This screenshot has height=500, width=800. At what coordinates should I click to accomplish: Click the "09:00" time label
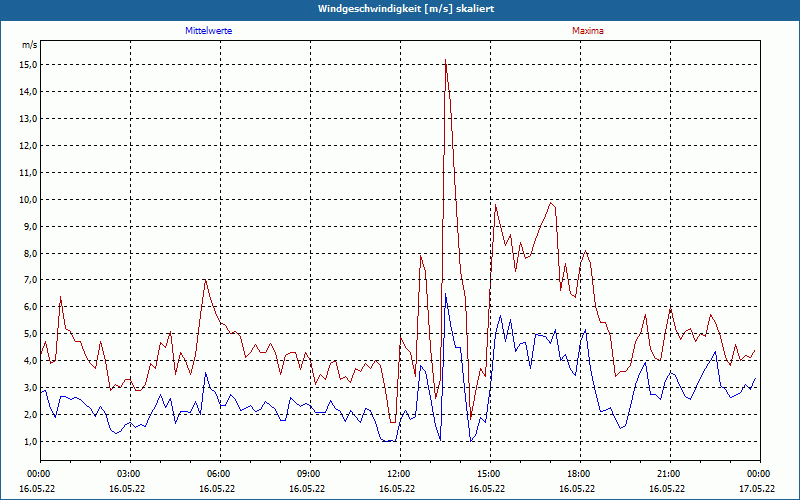coord(310,474)
